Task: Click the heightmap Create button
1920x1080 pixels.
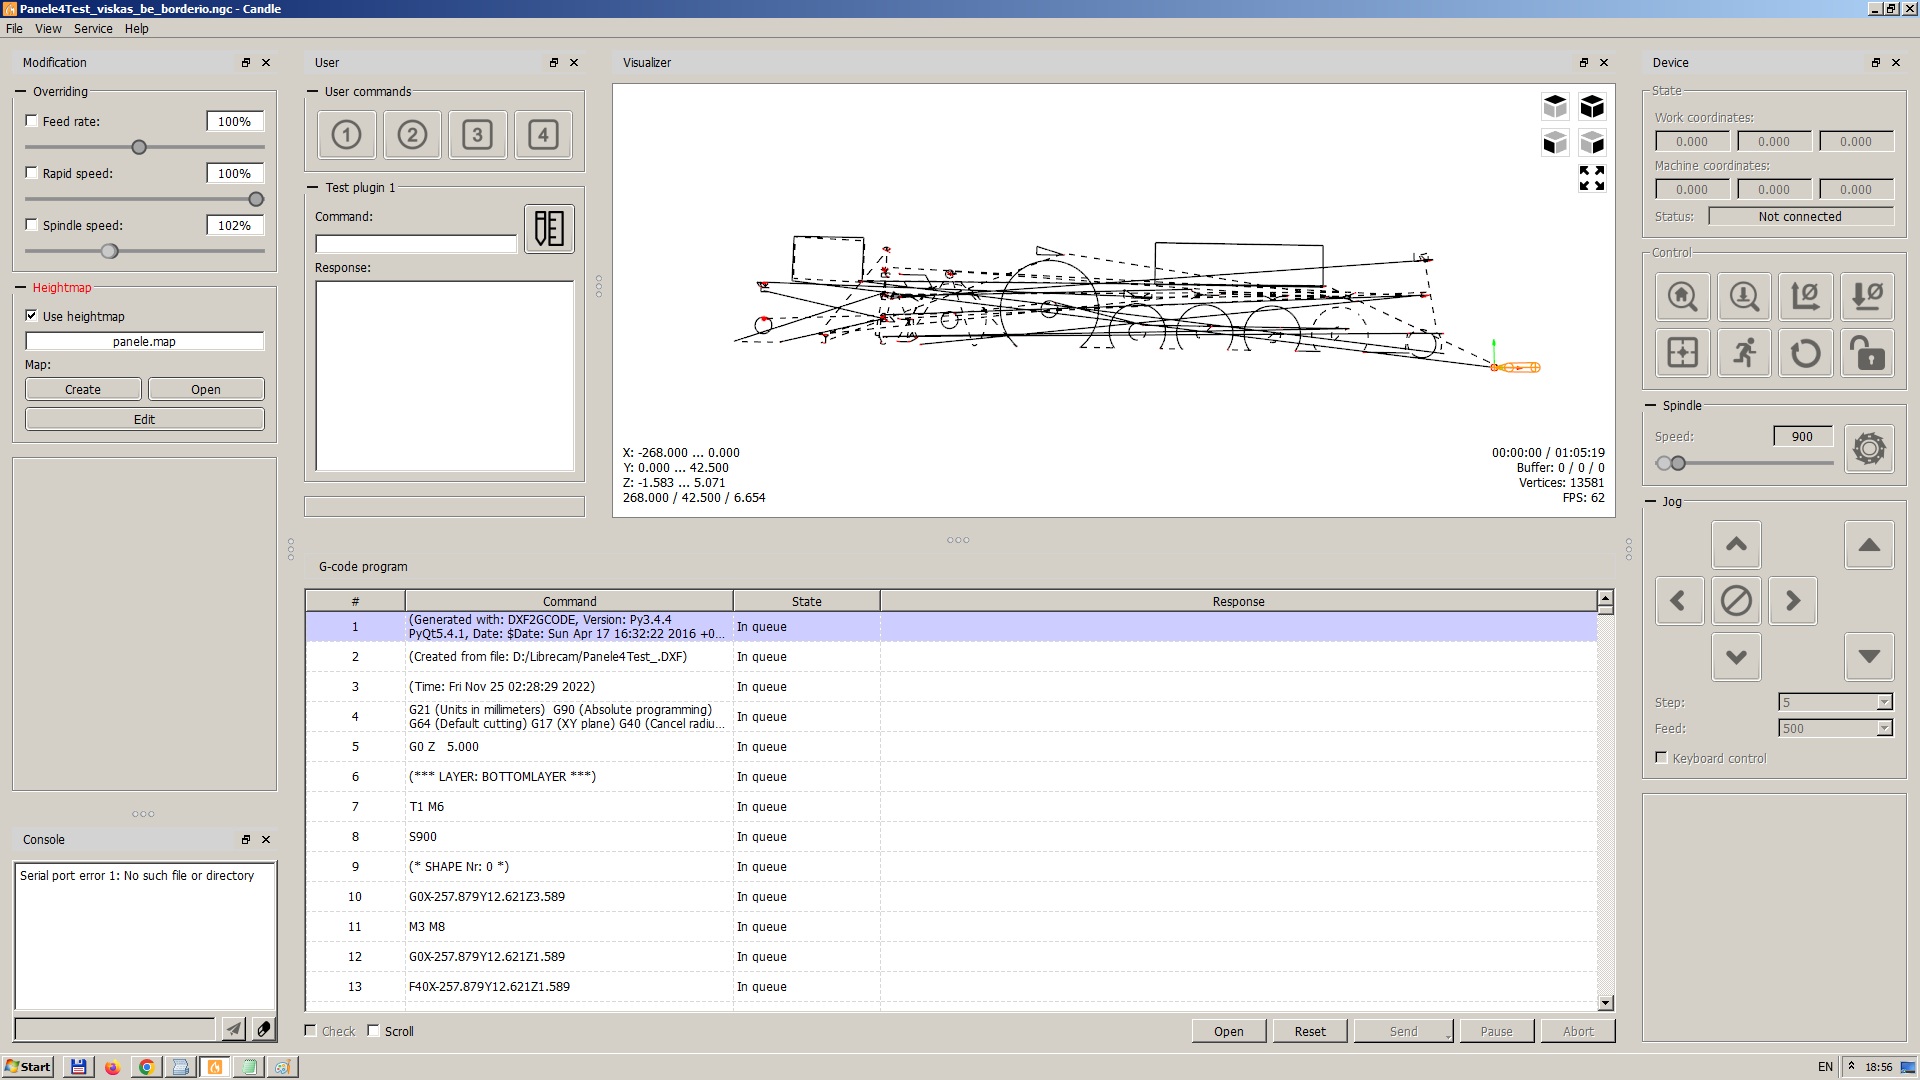Action: click(x=83, y=389)
